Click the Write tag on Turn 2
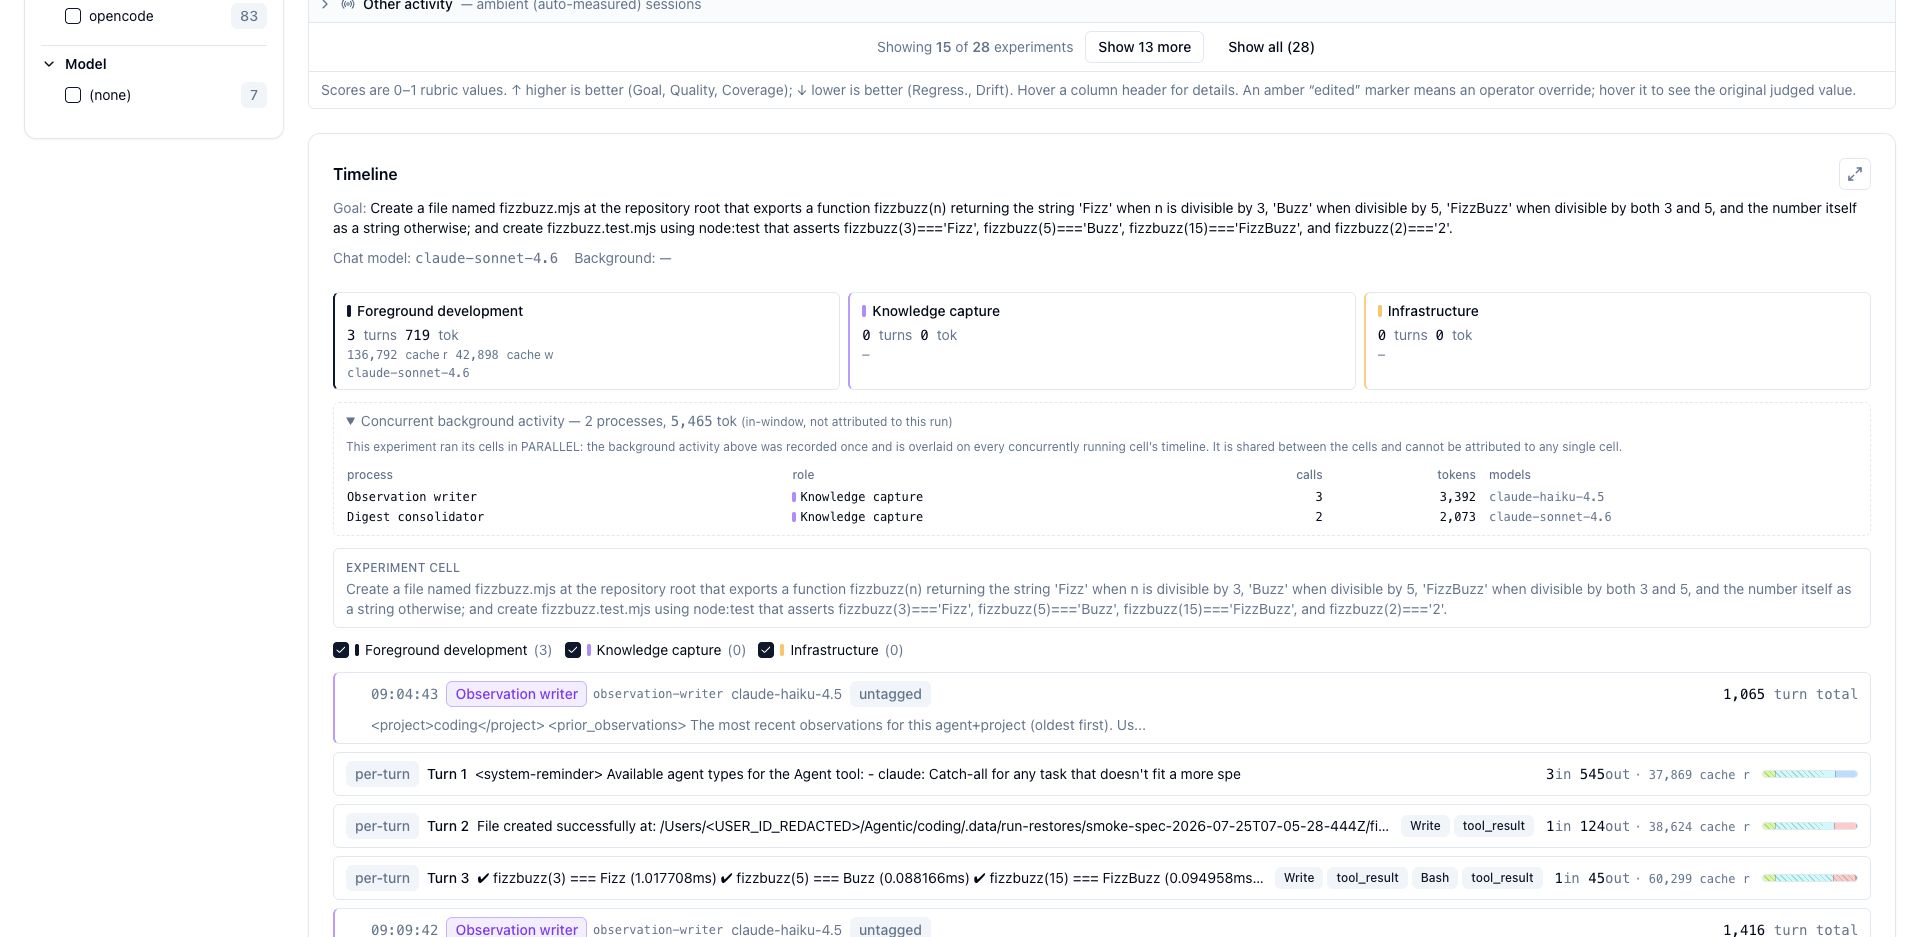 coord(1425,826)
